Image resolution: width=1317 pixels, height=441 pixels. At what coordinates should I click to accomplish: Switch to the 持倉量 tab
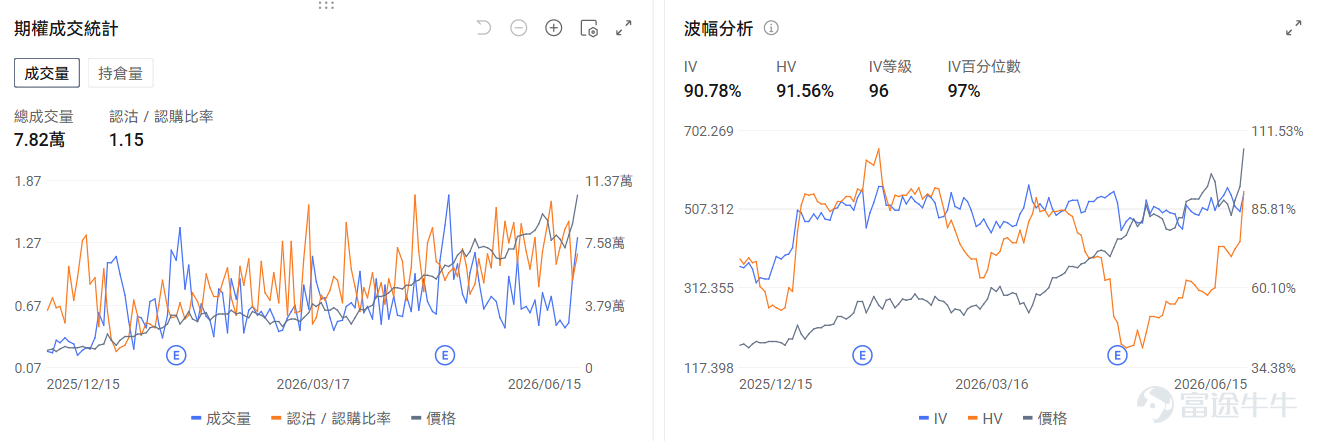pos(120,73)
